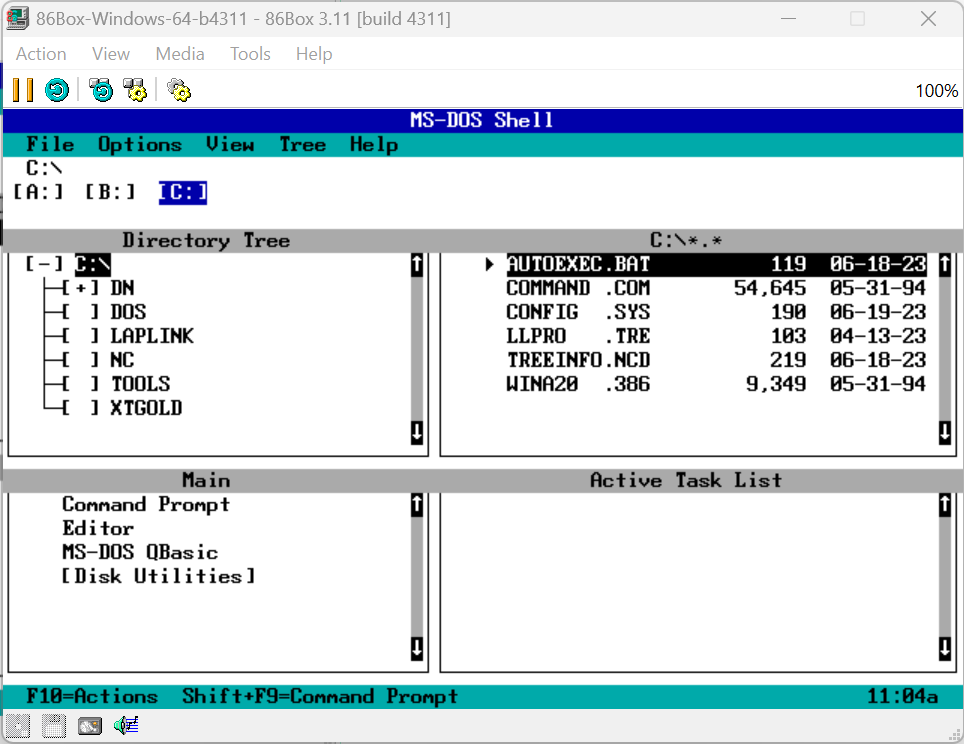Screen dimensions: 964x744
Task: Click the box beside XTGOLD directory
Action: tap(81, 408)
